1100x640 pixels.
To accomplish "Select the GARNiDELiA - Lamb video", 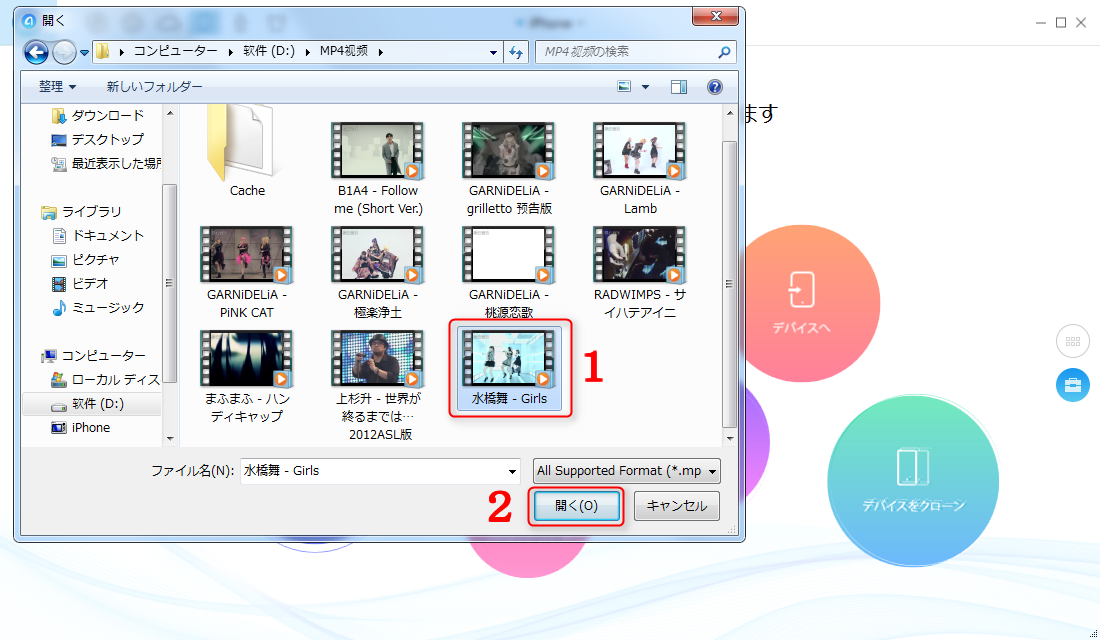I will [640, 168].
